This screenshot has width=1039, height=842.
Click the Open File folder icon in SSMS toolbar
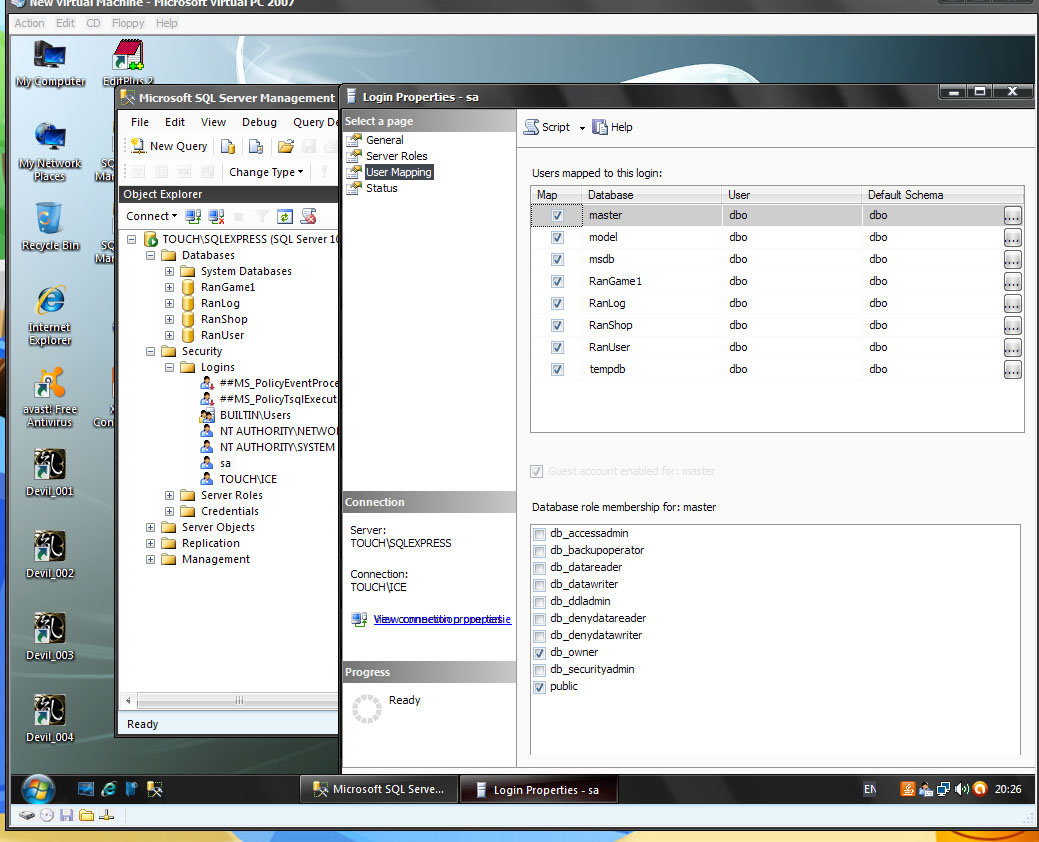286,146
